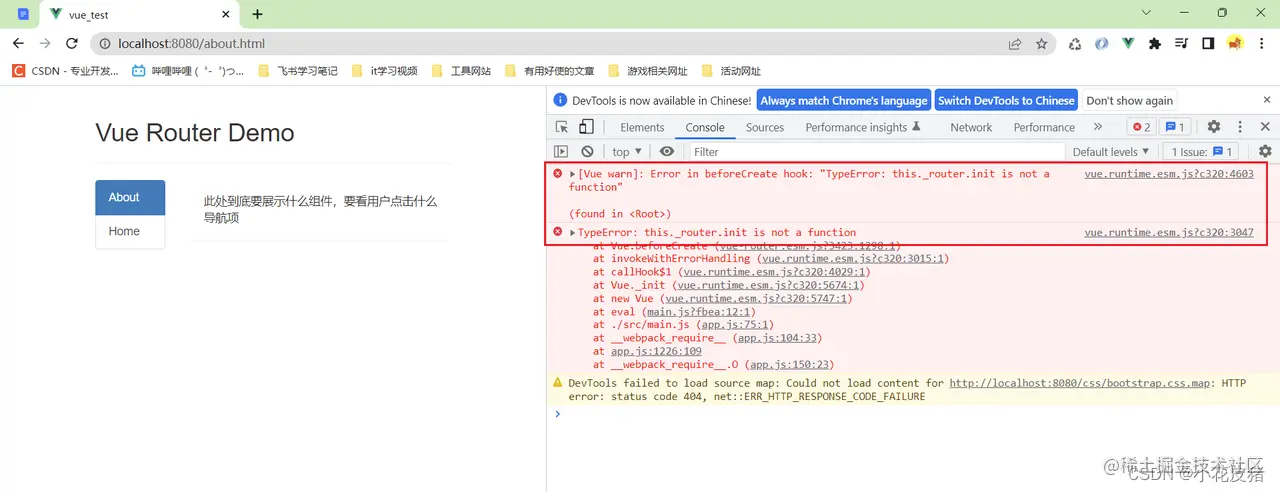Open Chrome three-dot main menu
The width and height of the screenshot is (1280, 492).
coord(1262,44)
